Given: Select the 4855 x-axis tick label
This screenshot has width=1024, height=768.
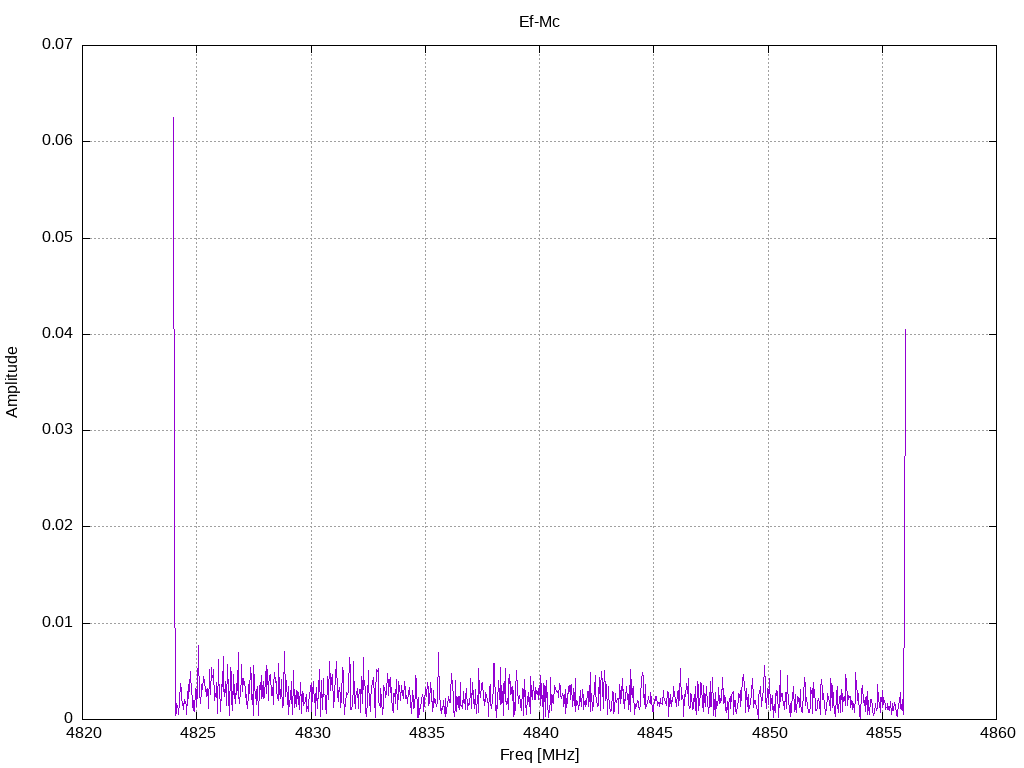Looking at the screenshot, I should click(x=882, y=735).
